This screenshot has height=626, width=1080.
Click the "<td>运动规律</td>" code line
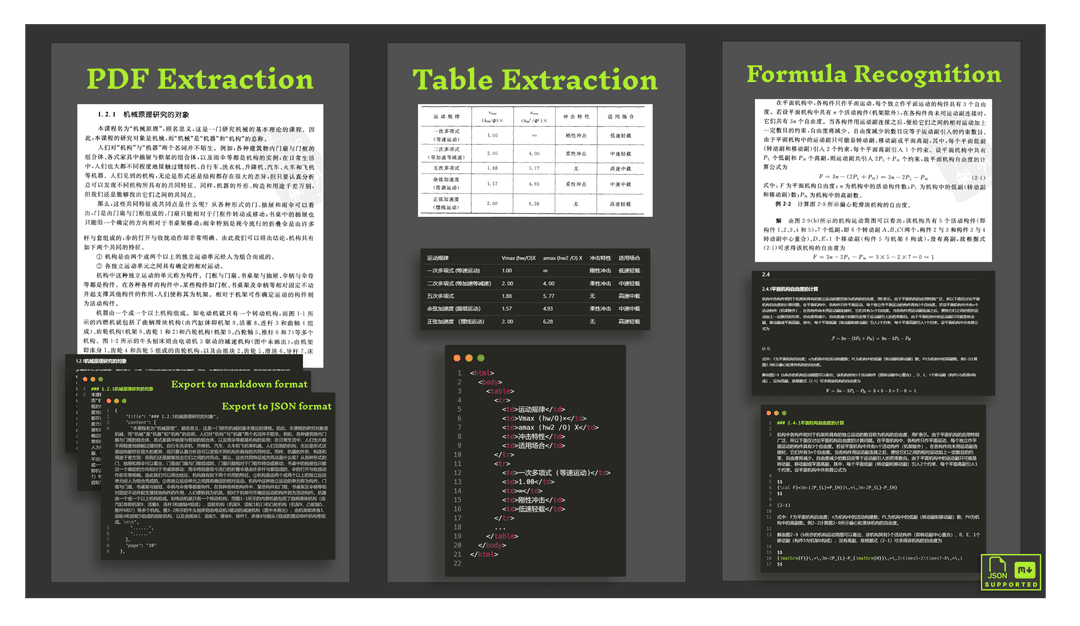point(534,409)
